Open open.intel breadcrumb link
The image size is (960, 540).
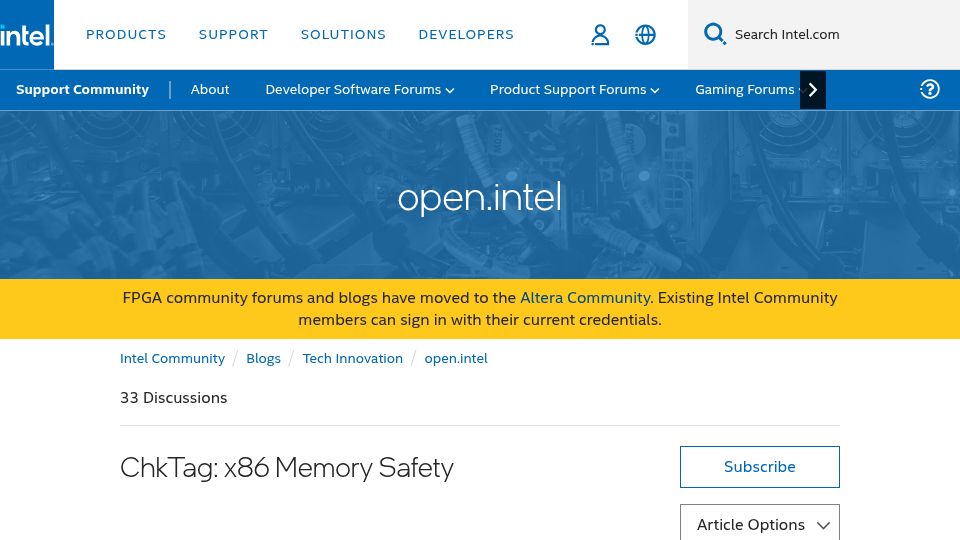coord(456,358)
